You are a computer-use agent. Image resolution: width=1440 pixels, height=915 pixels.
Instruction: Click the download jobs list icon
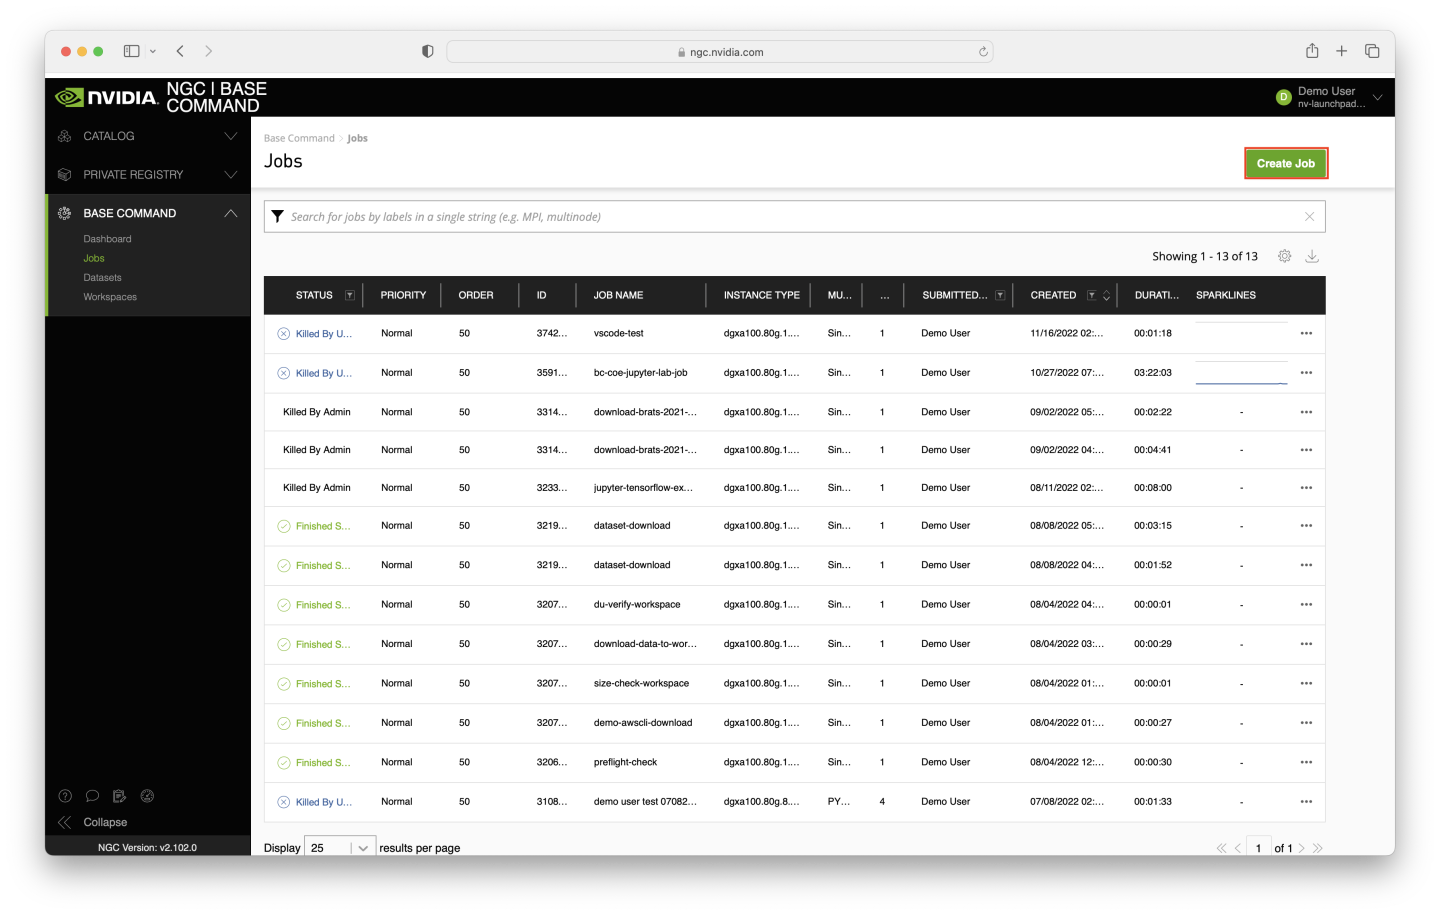[1312, 257]
